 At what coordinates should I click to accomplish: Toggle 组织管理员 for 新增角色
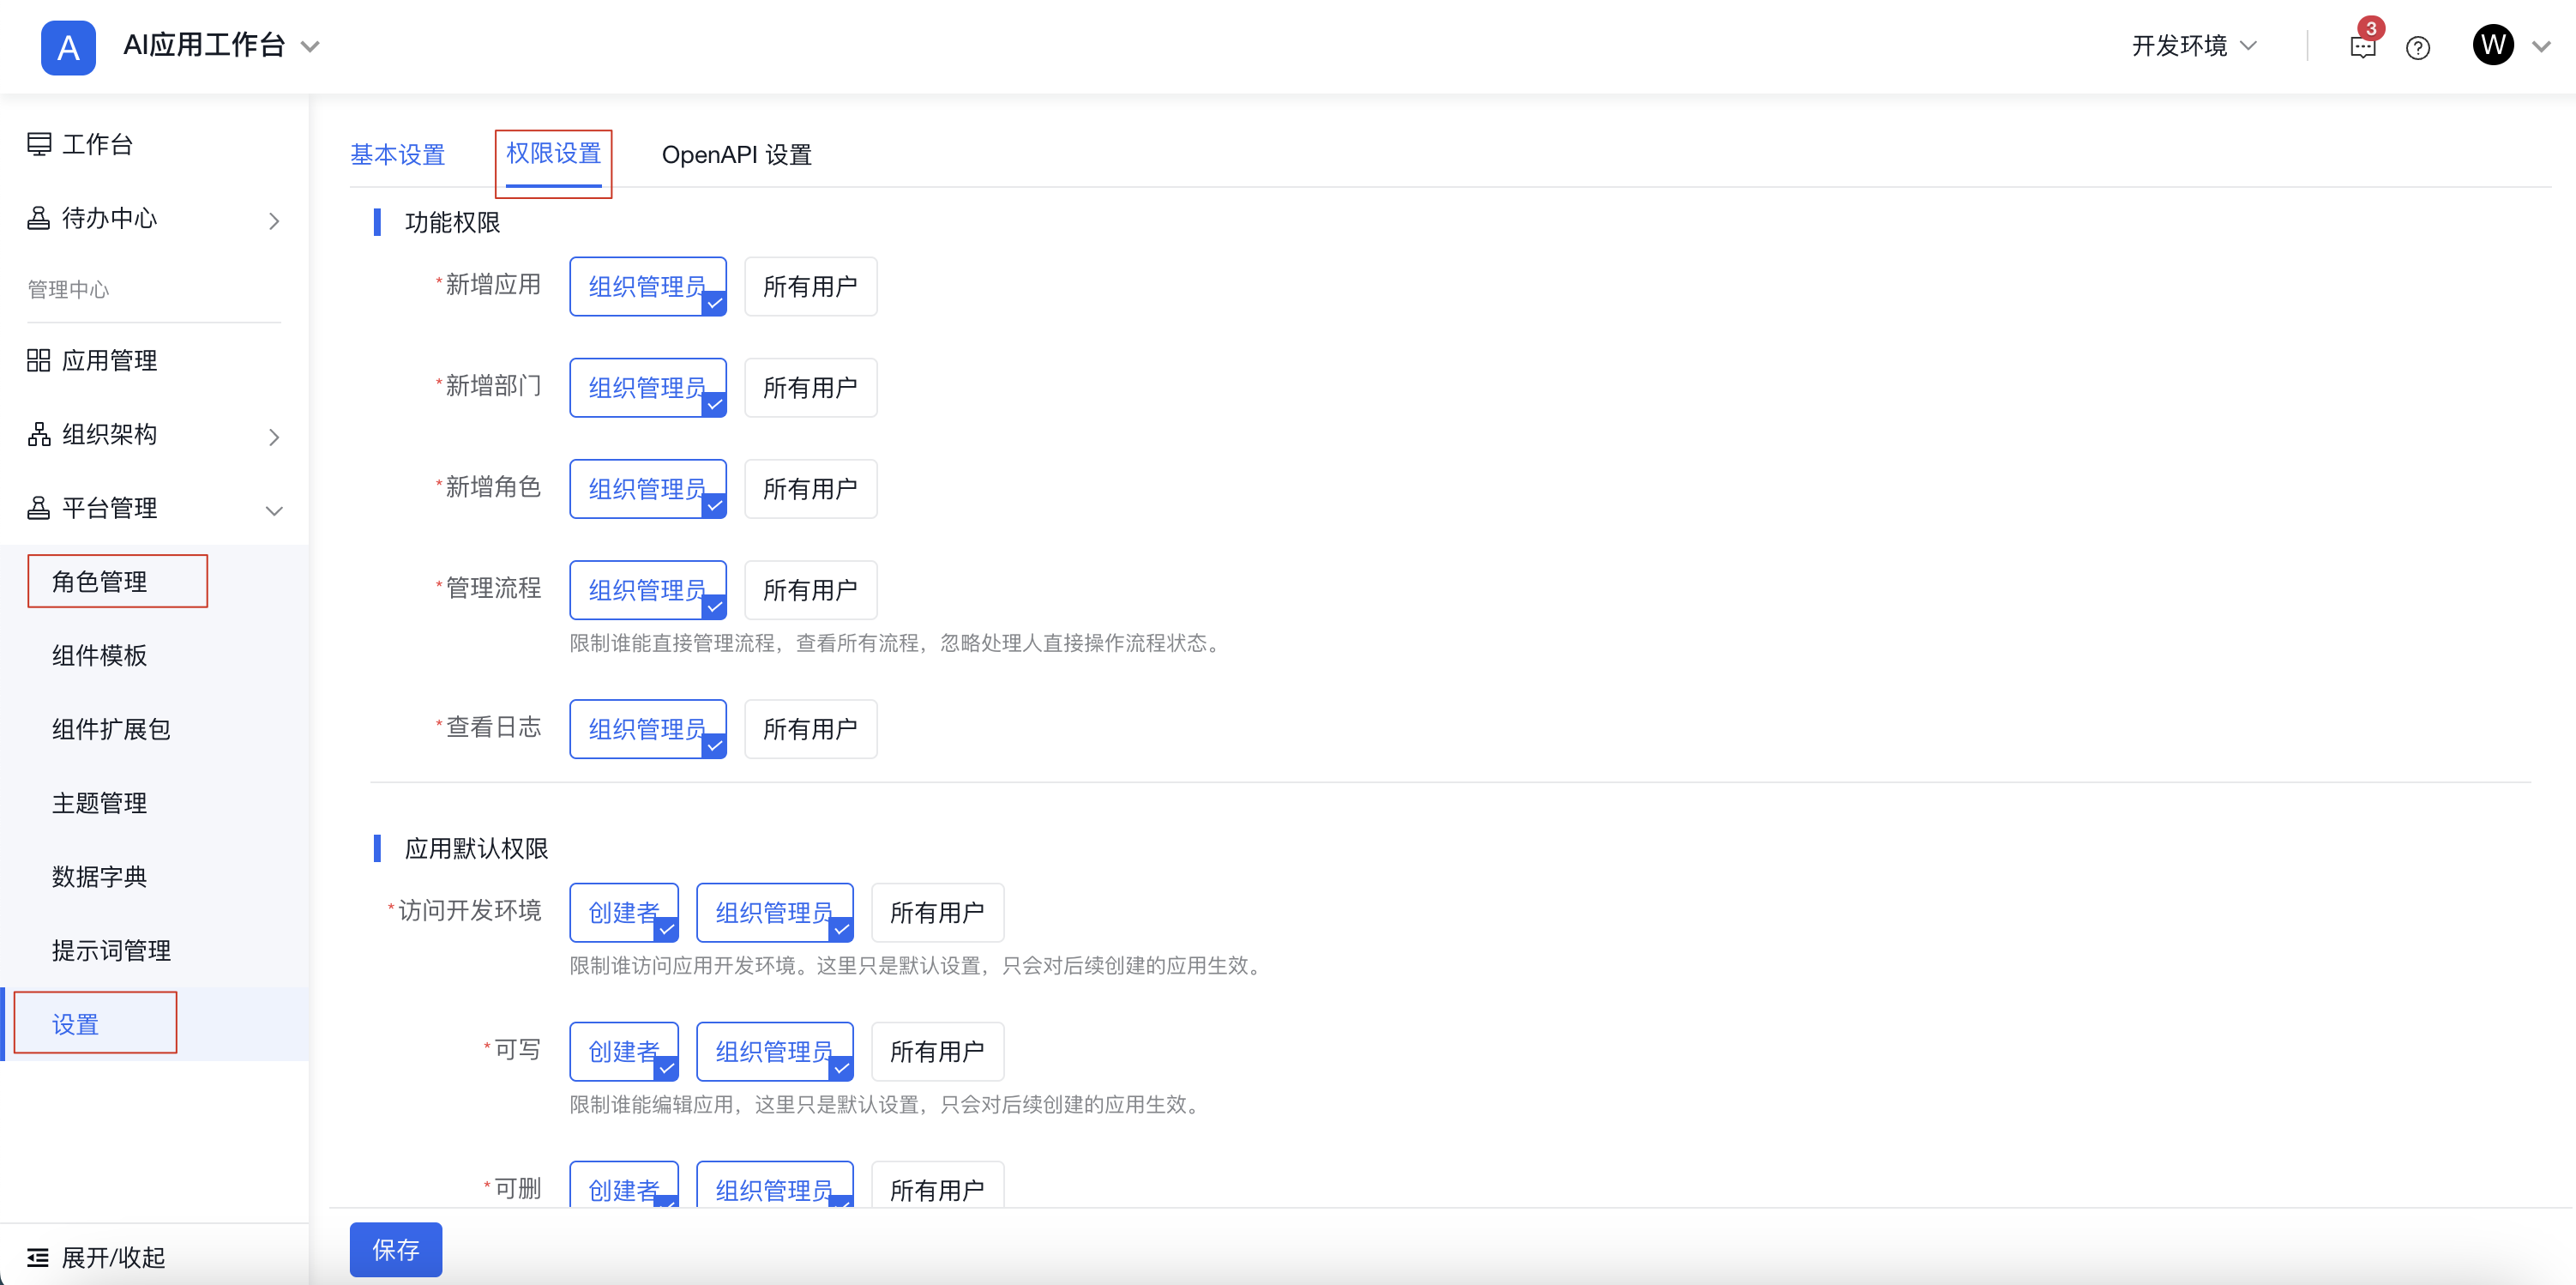tap(648, 489)
